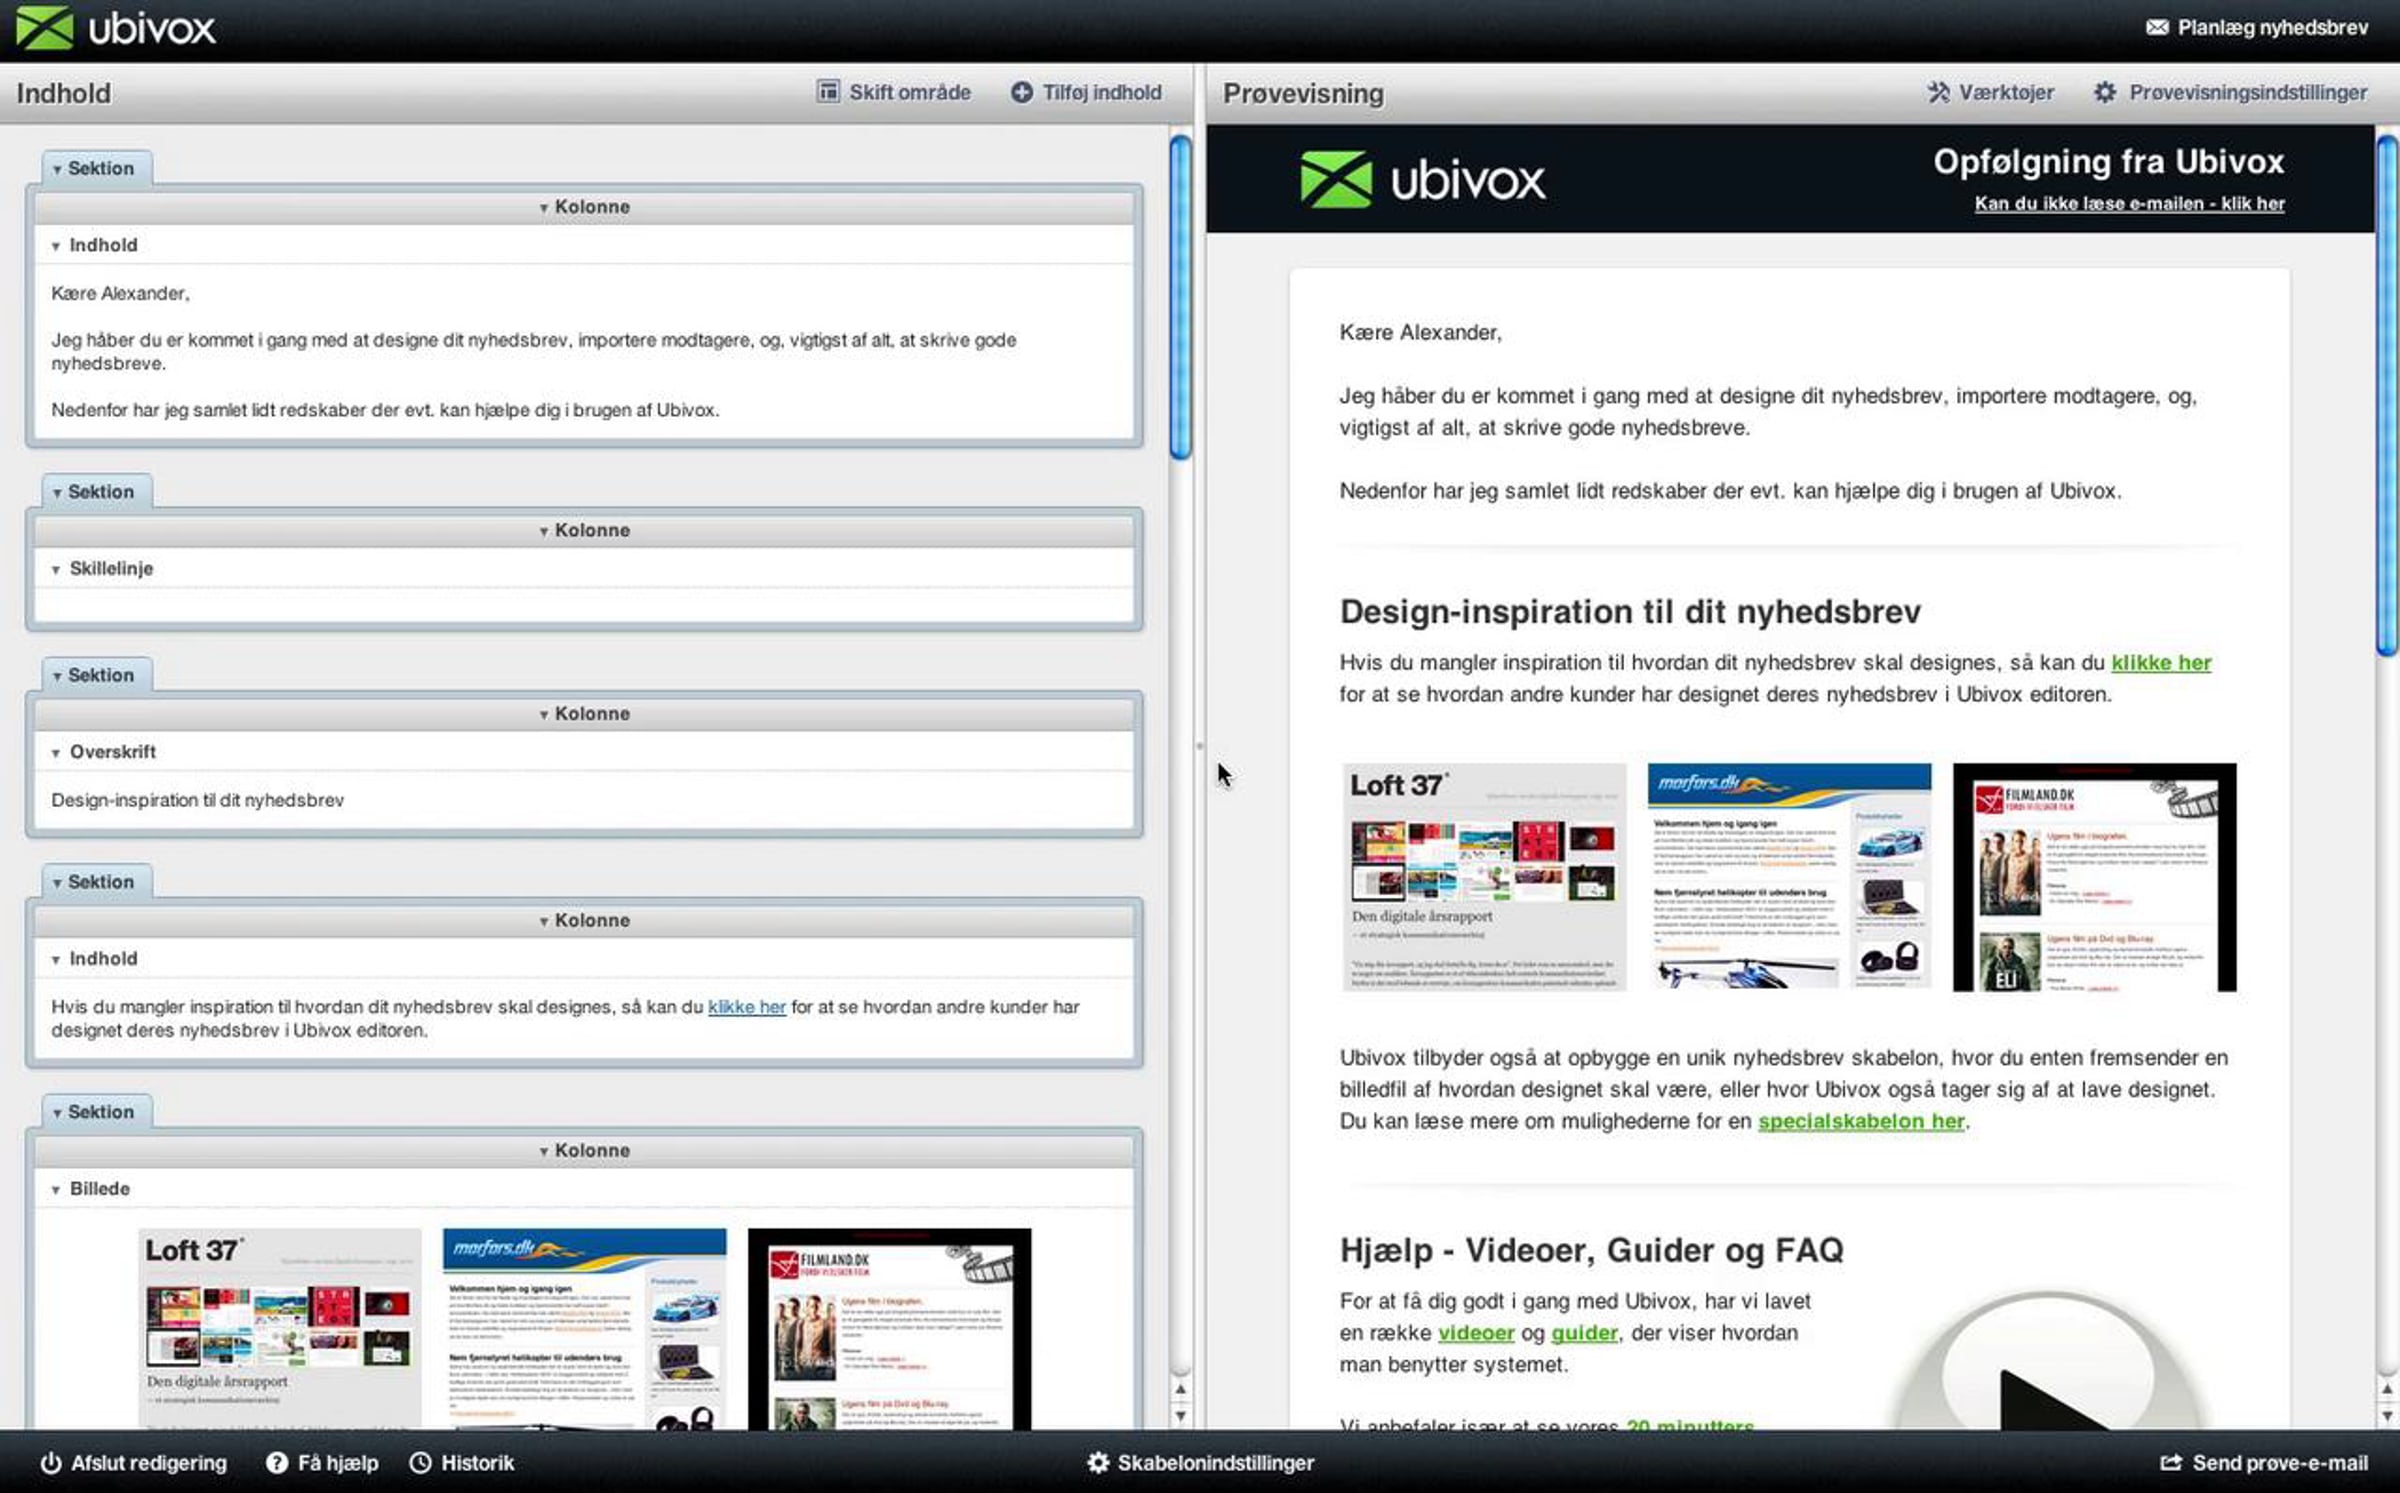The image size is (2400, 1493).
Task: Open the 'guider' link in preview
Action: (x=1584, y=1333)
